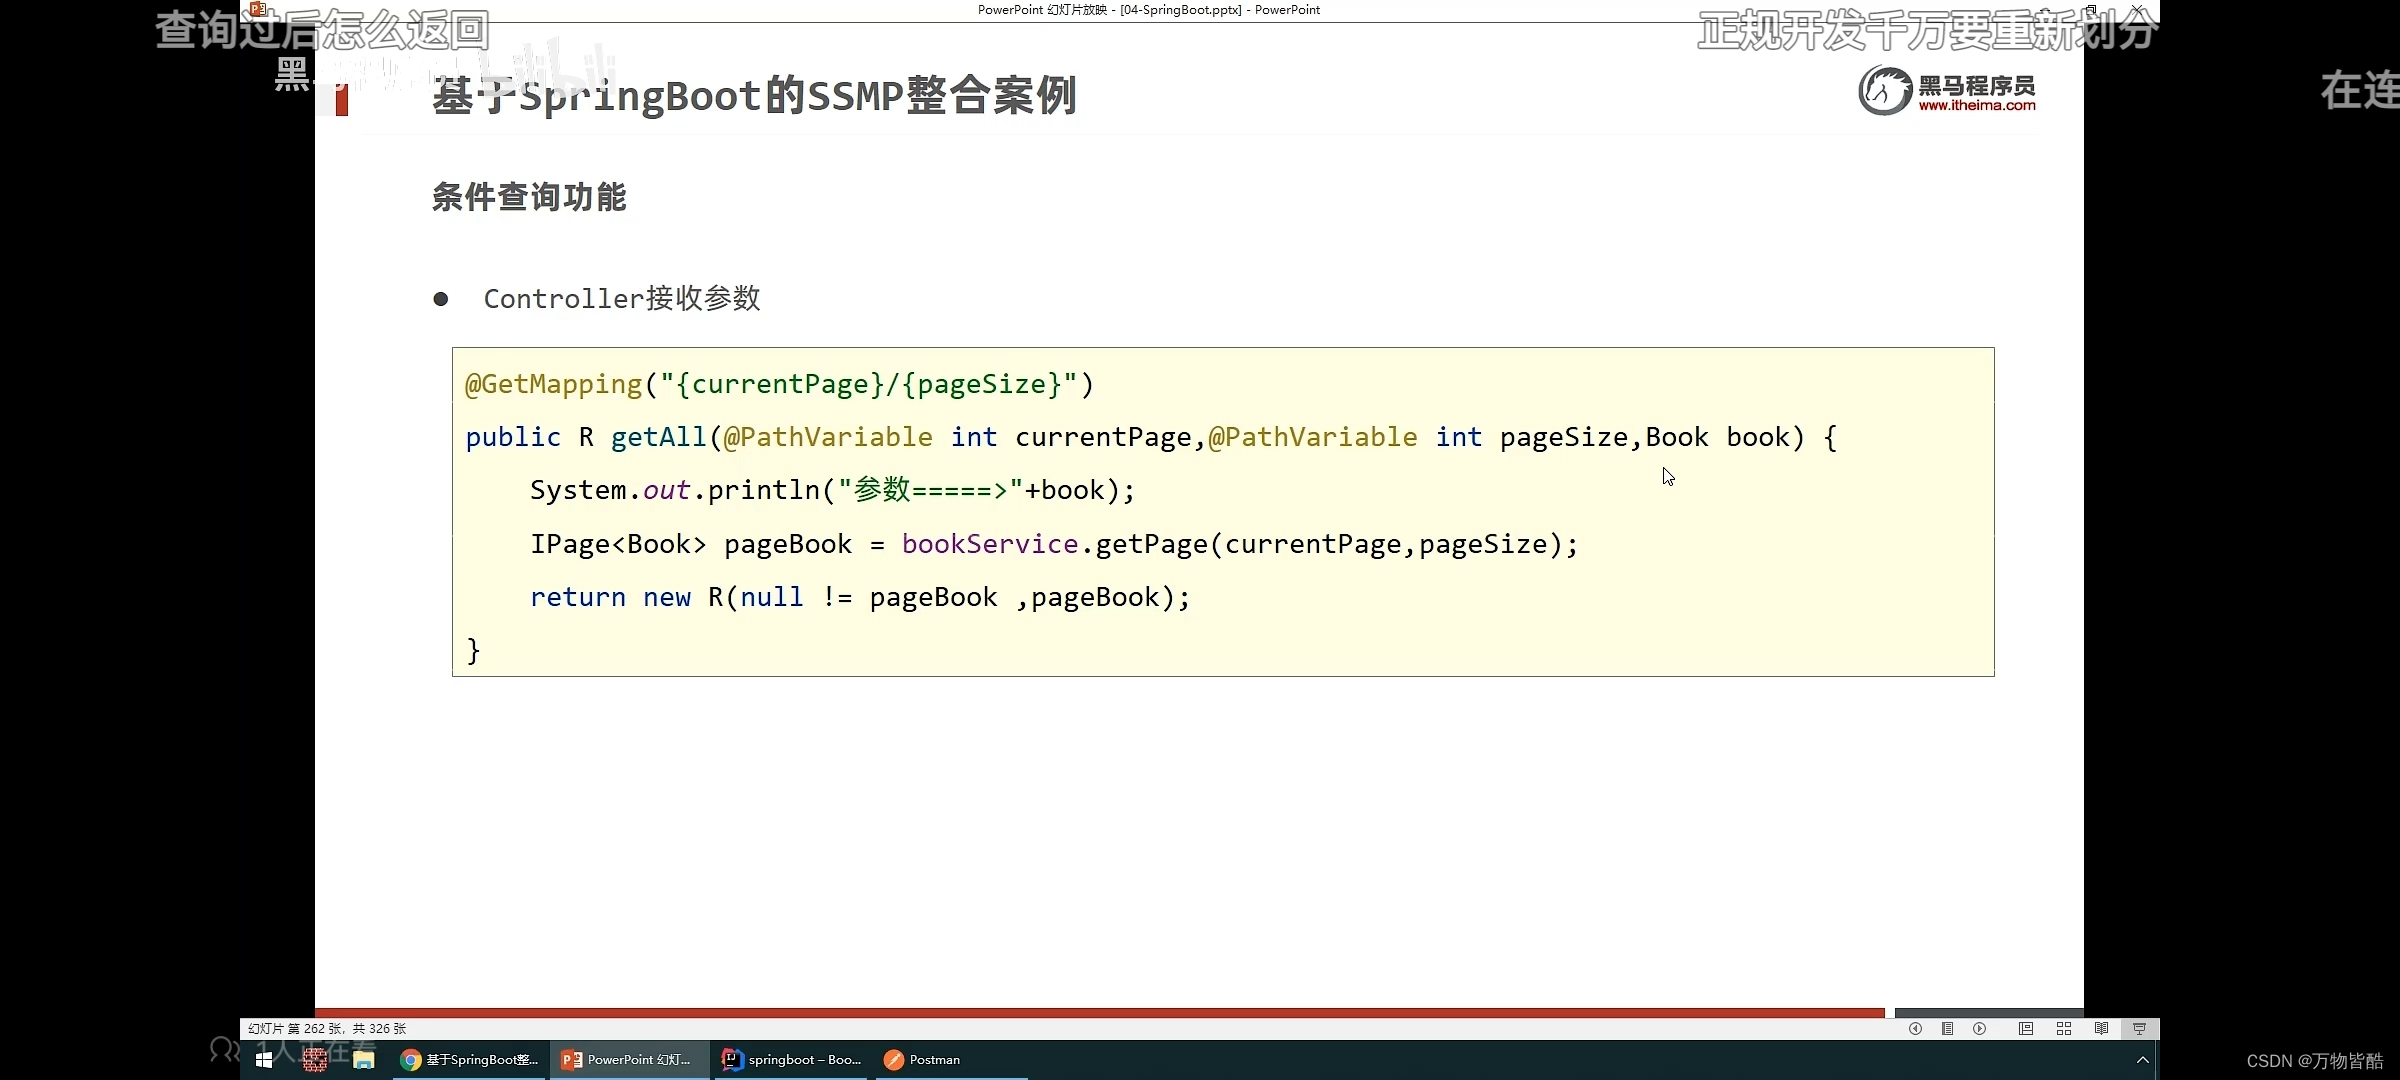Switch to Reading view
Screen dimensions: 2400x1080
2102,1028
